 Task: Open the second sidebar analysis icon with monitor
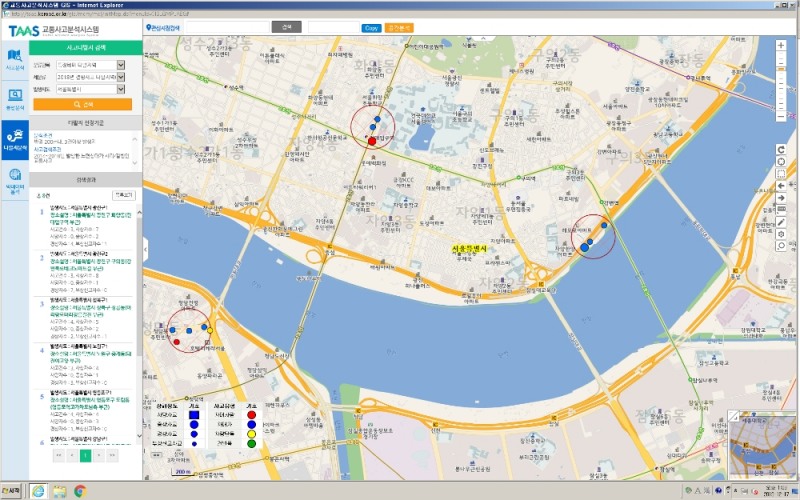[14, 98]
